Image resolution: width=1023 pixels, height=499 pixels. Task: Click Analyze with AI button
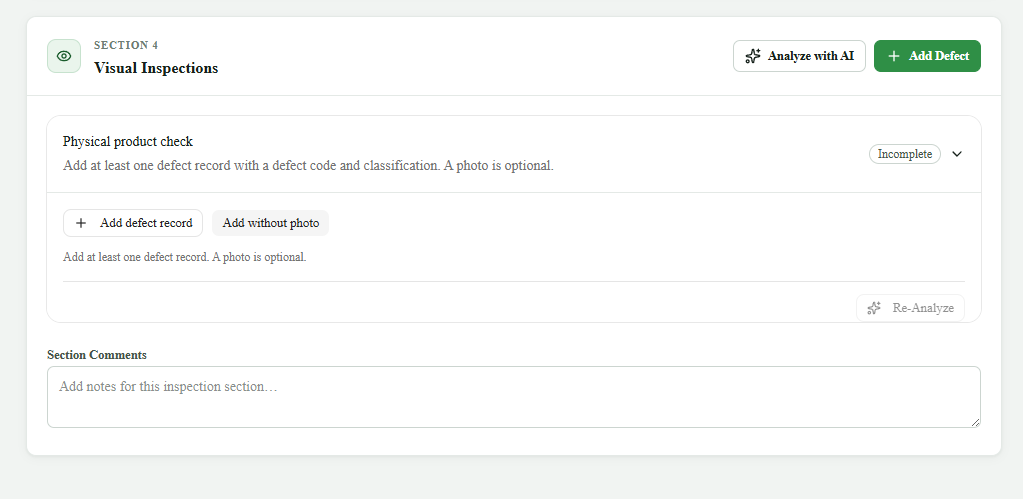pyautogui.click(x=799, y=56)
